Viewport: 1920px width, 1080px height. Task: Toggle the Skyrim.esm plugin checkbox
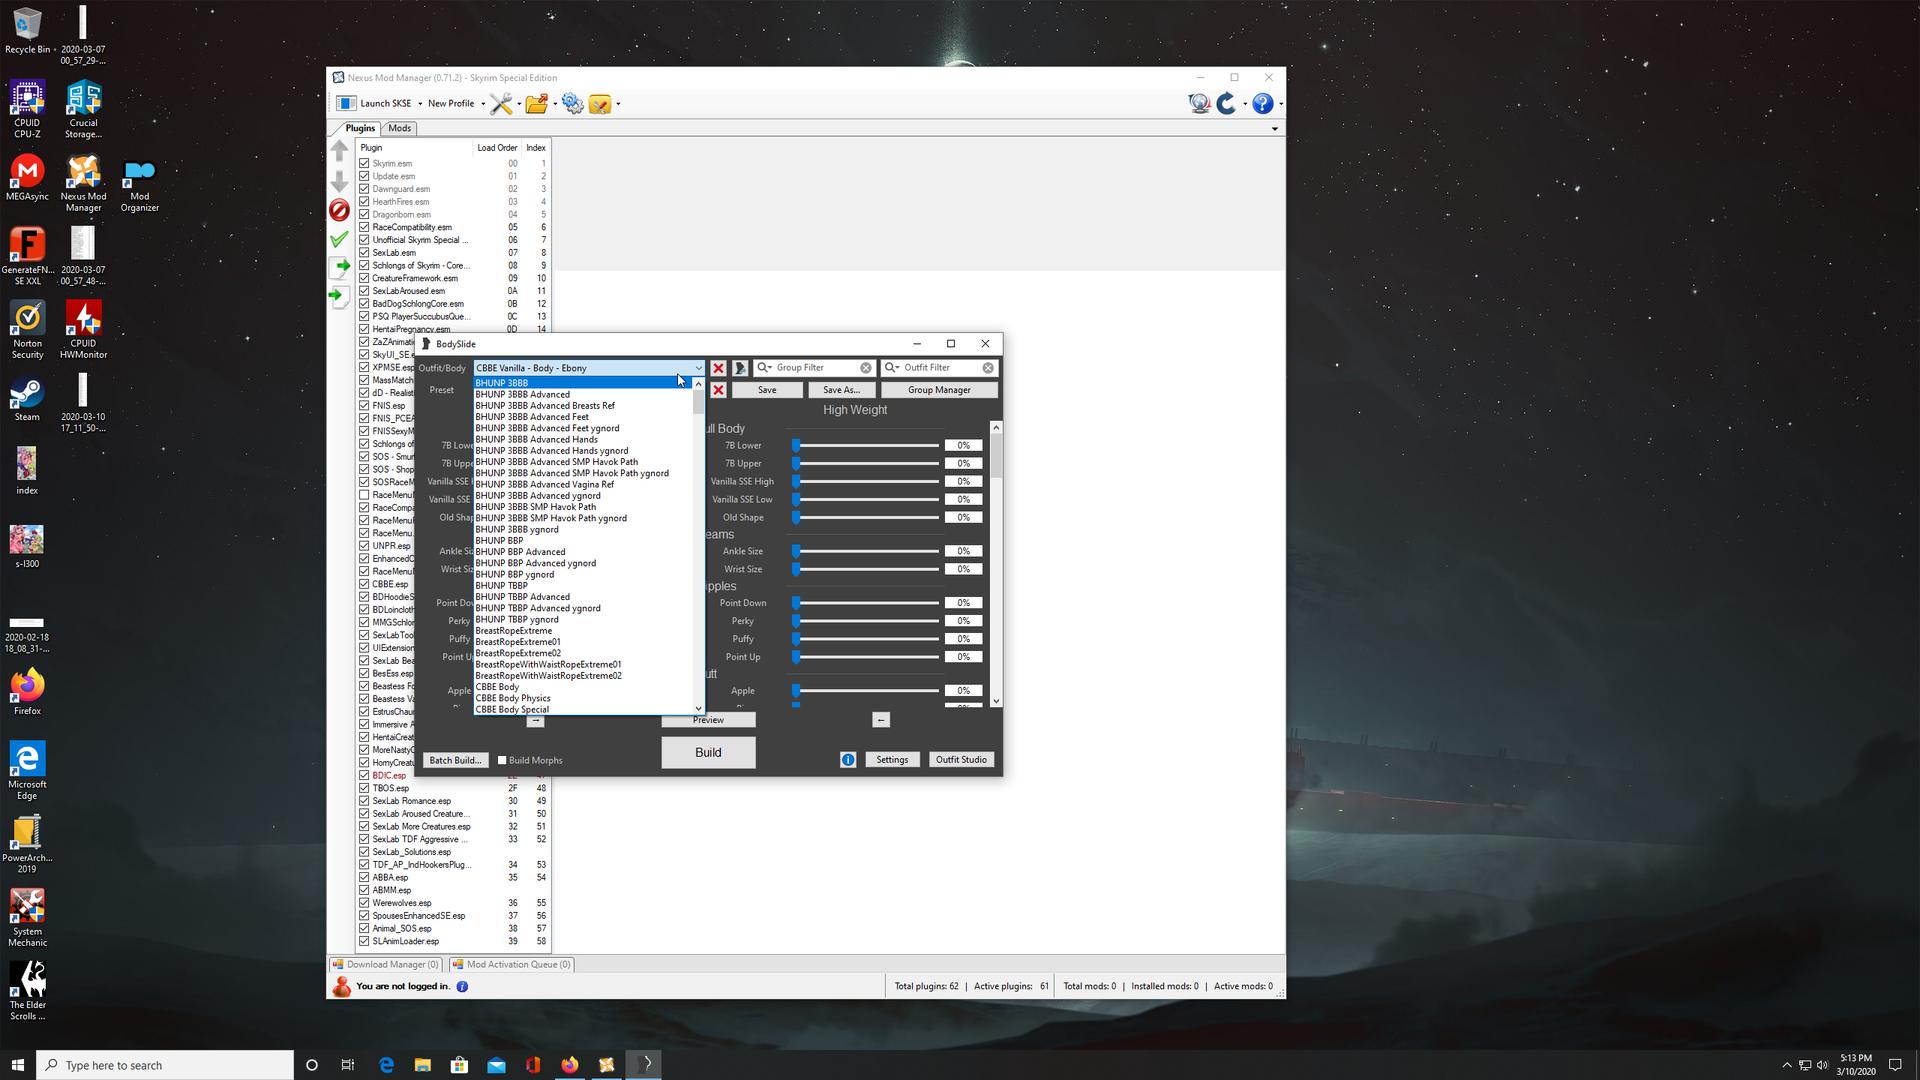click(364, 163)
